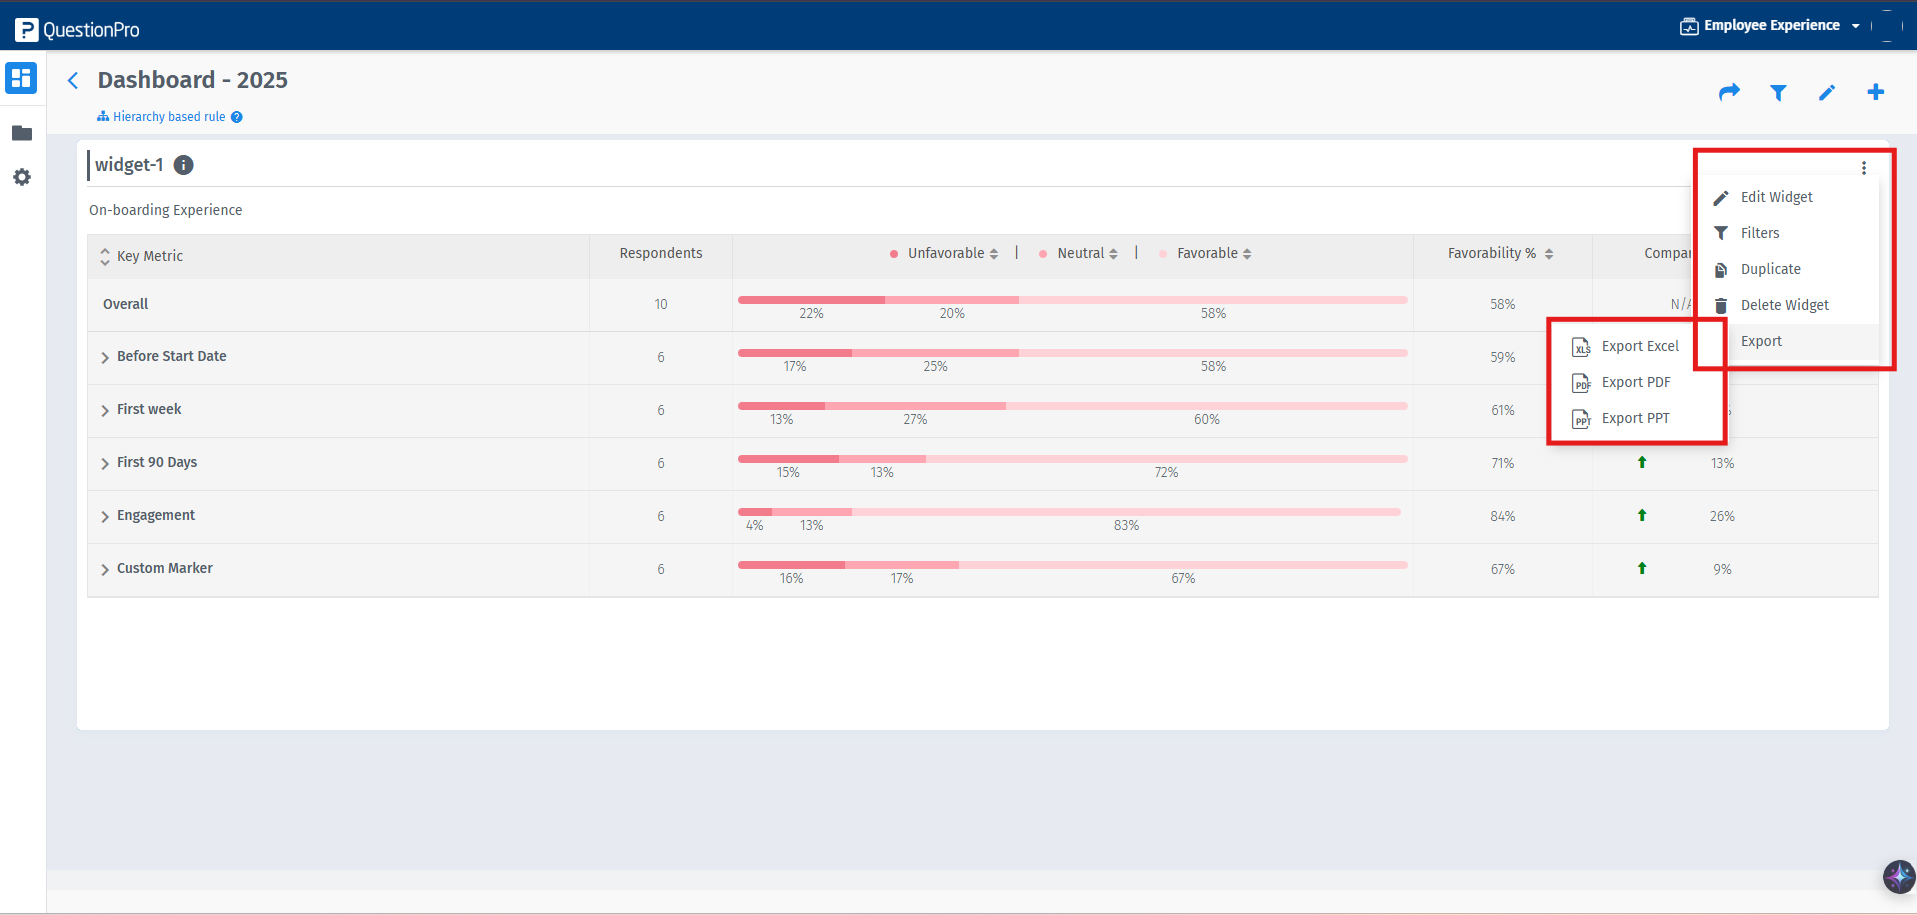1917x915 pixels.
Task: Click the share arrow icon near dashboard title
Action: [1730, 92]
